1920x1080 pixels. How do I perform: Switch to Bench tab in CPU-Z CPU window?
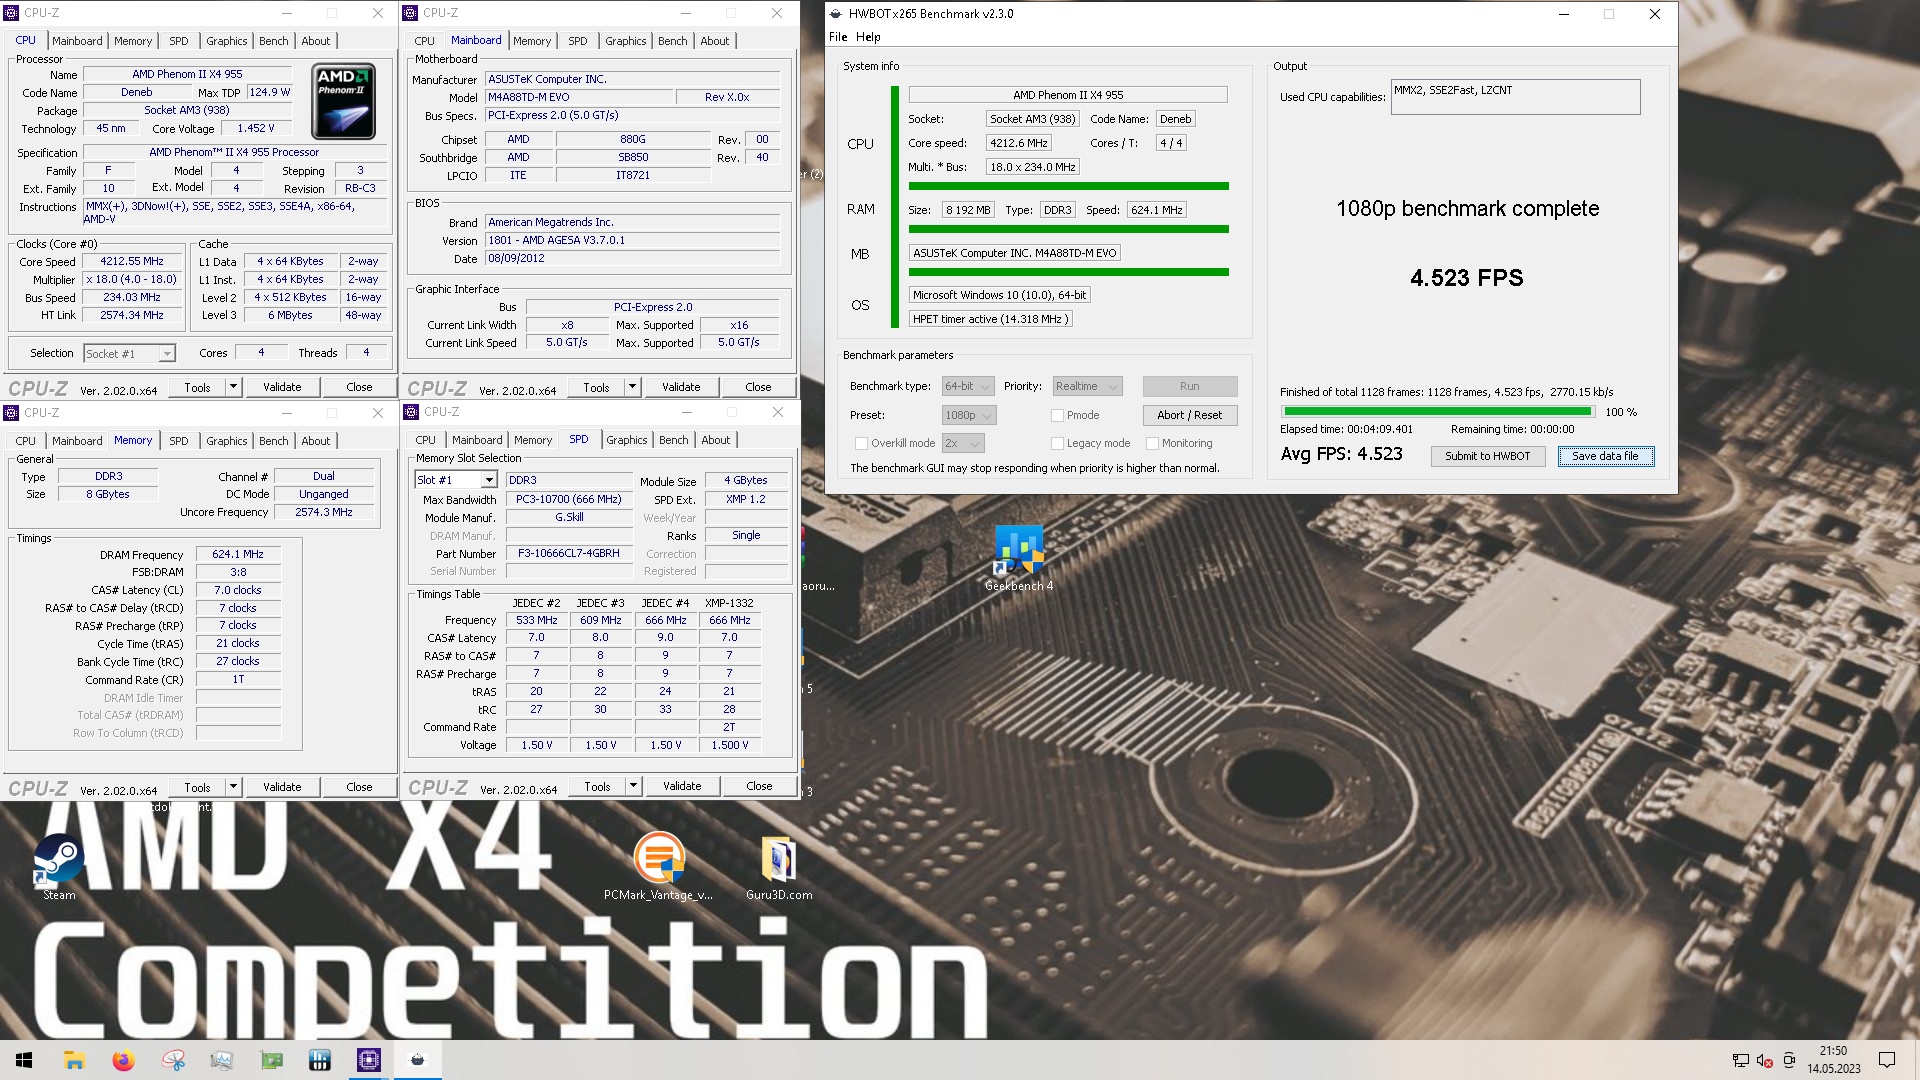click(273, 41)
